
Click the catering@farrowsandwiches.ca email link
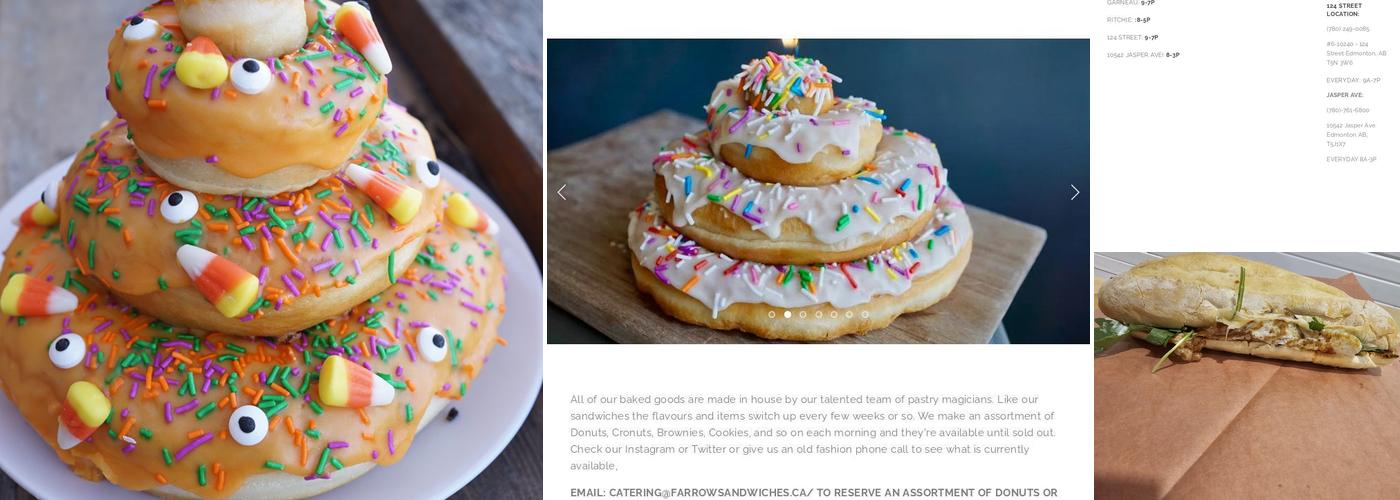pos(708,493)
